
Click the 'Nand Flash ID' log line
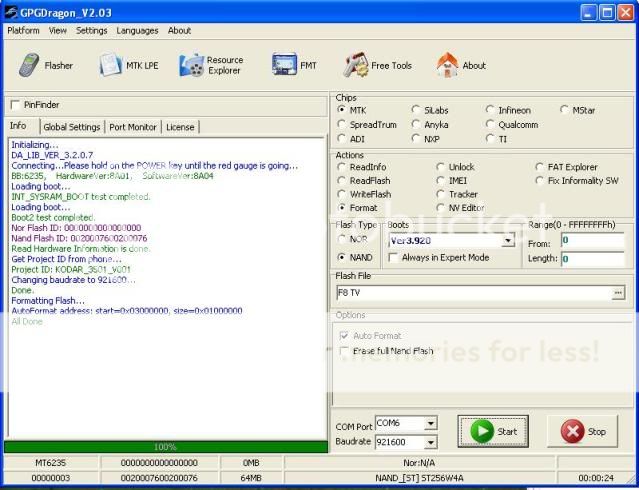pyautogui.click(x=79, y=238)
